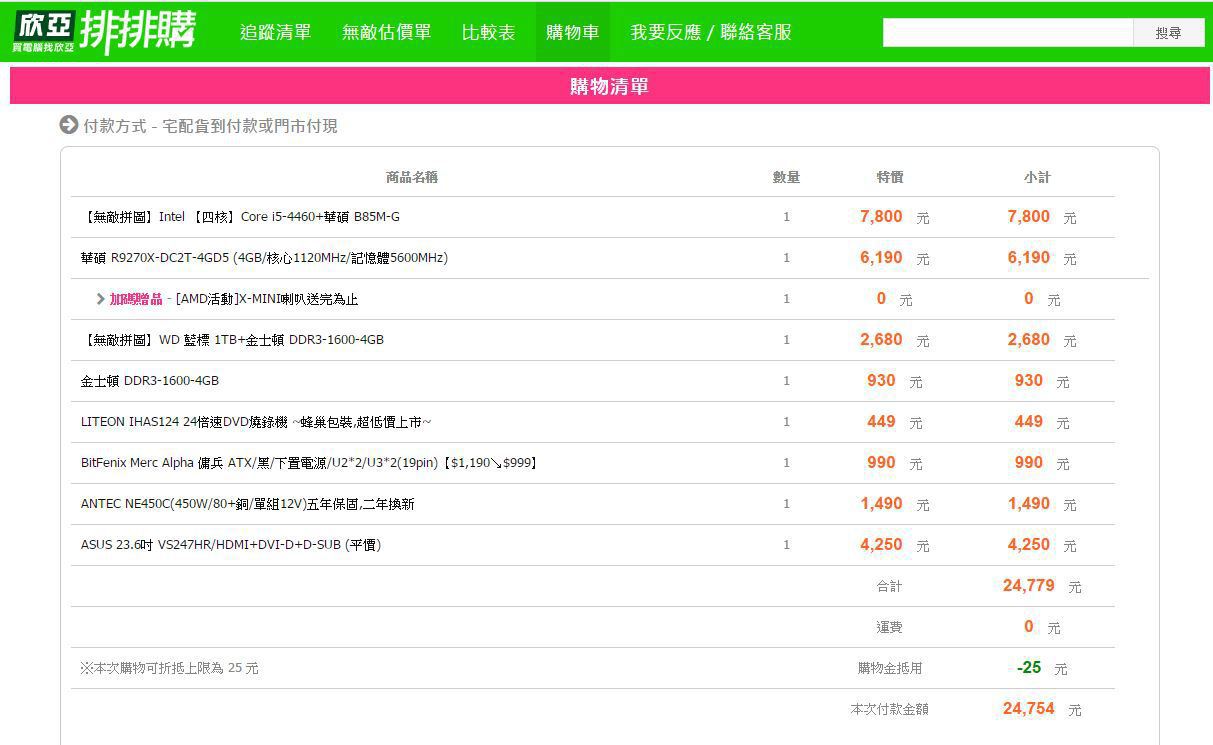The width and height of the screenshot is (1213, 745).
Task: Open the BitFenix Merc Alpha case item
Action: pos(311,463)
